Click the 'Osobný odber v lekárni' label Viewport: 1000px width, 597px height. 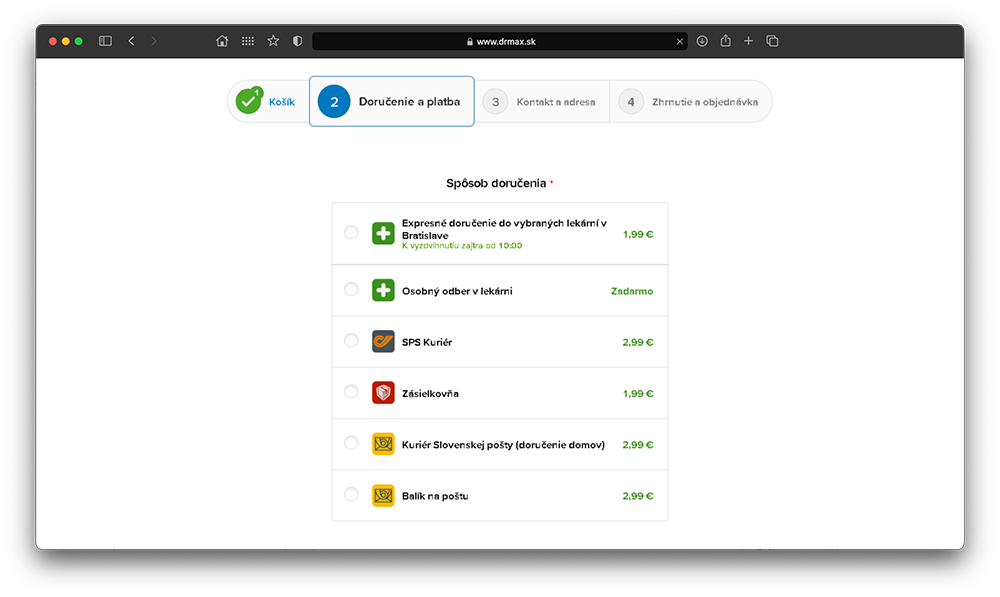457,291
